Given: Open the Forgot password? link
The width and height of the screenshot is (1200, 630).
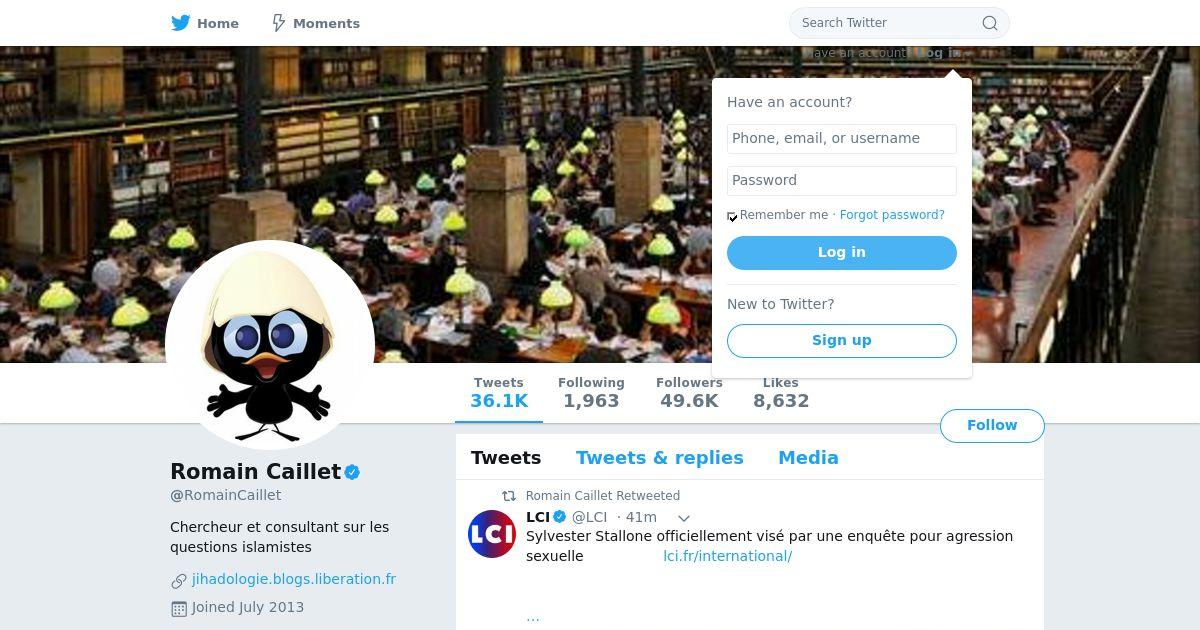Looking at the screenshot, I should point(892,215).
